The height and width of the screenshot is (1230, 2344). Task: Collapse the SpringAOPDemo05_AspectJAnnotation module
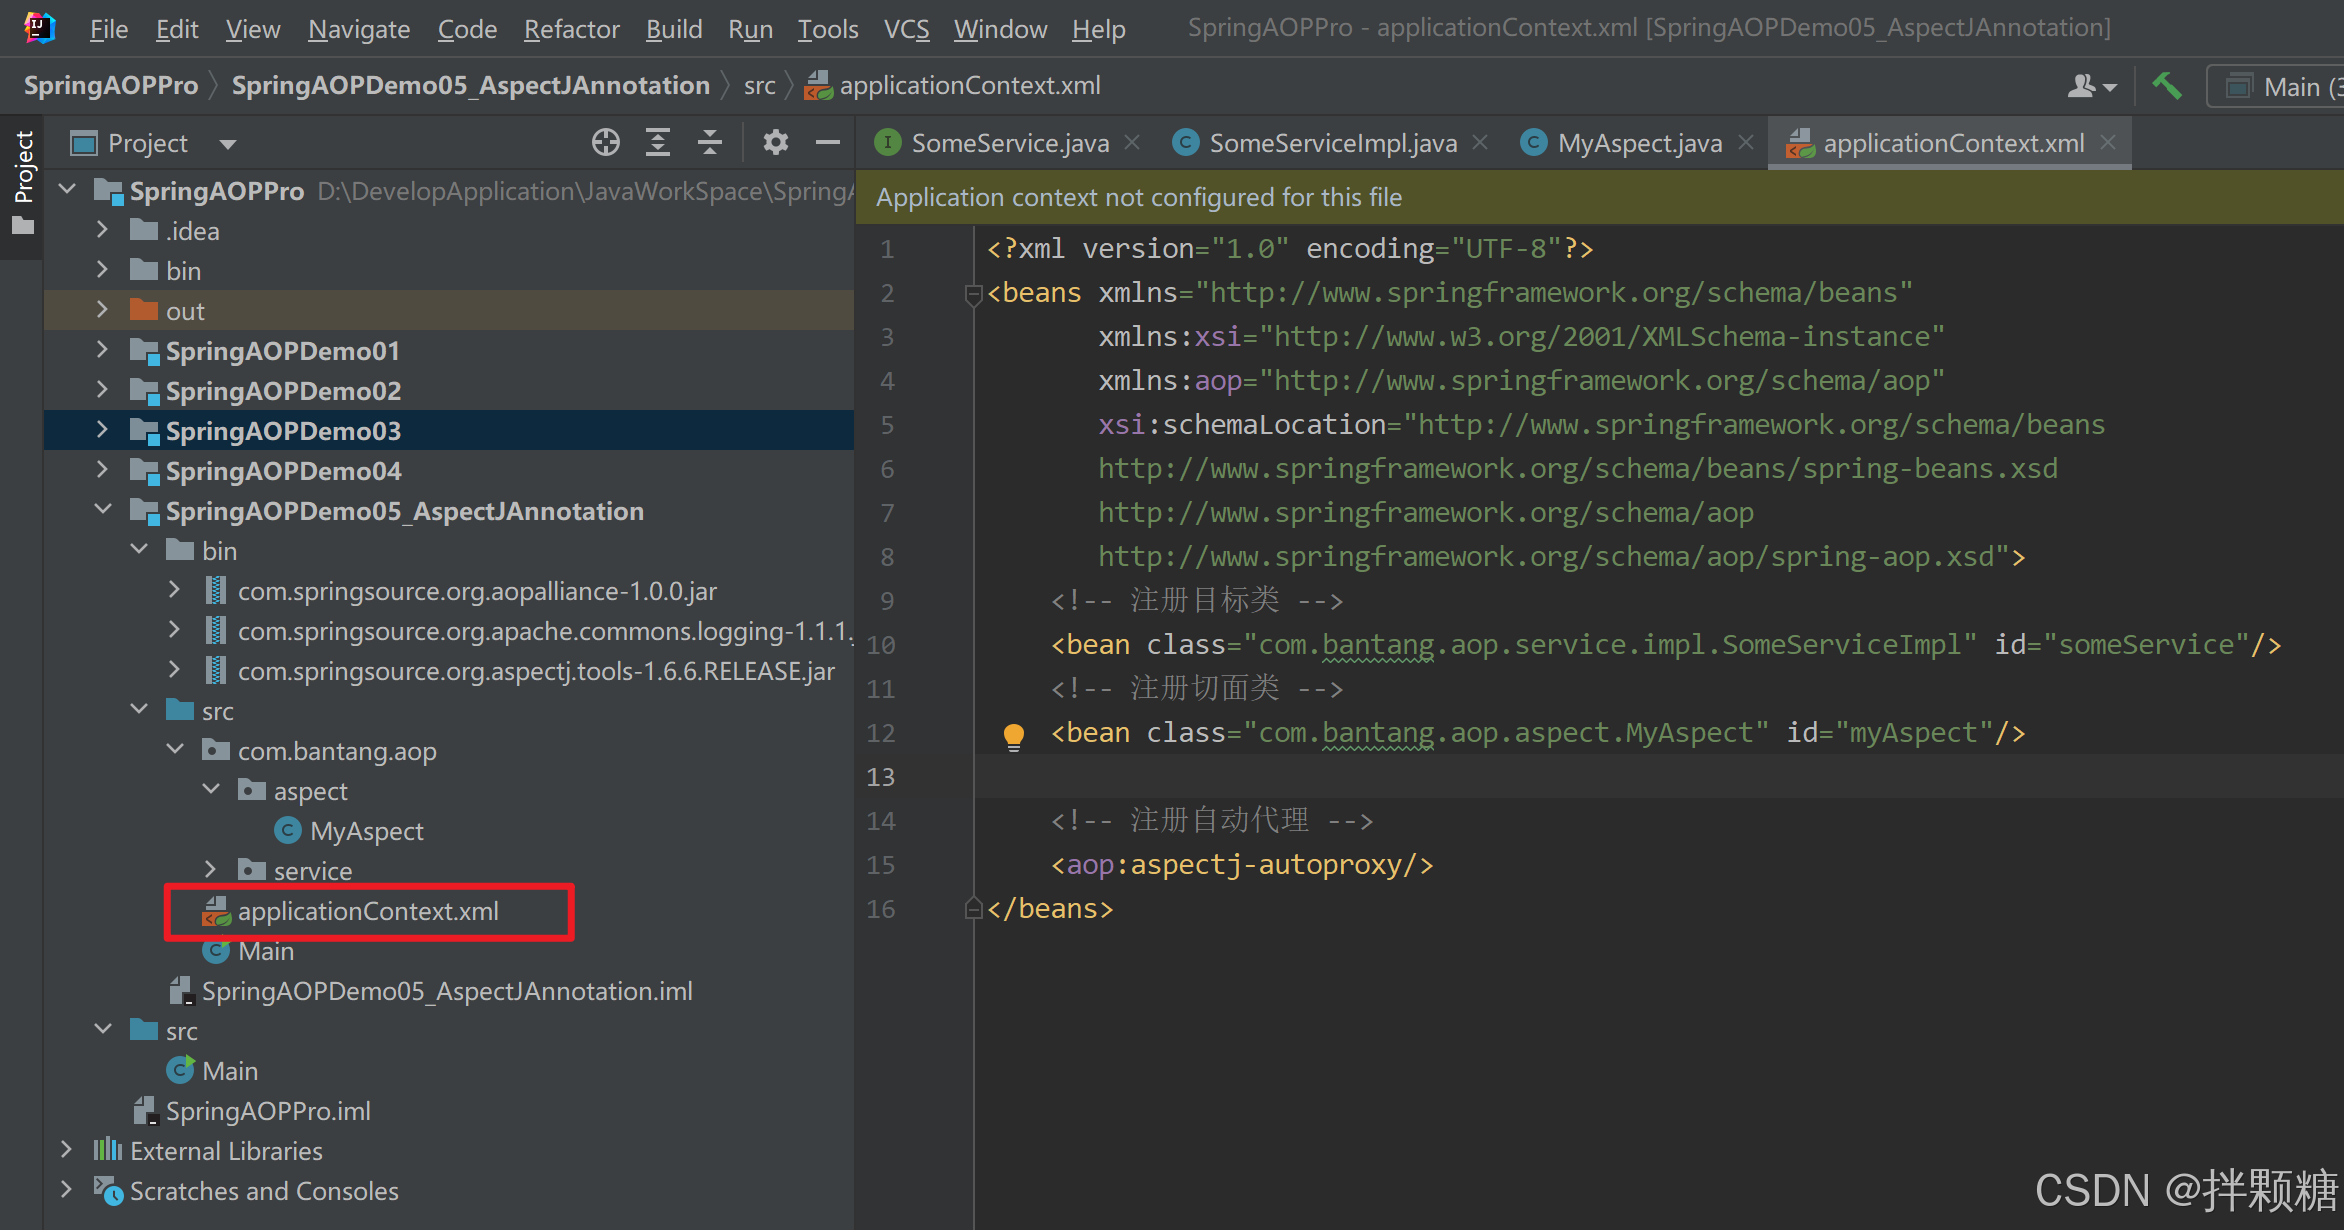102,510
